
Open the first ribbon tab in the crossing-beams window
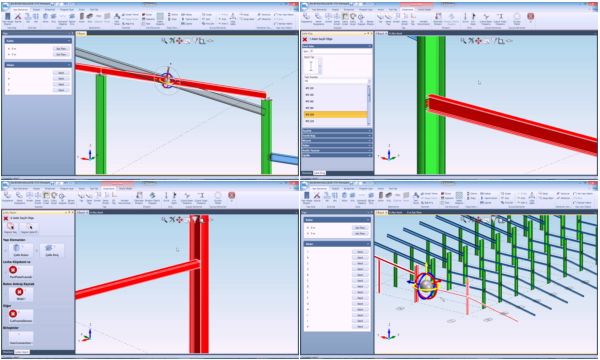click(20, 9)
